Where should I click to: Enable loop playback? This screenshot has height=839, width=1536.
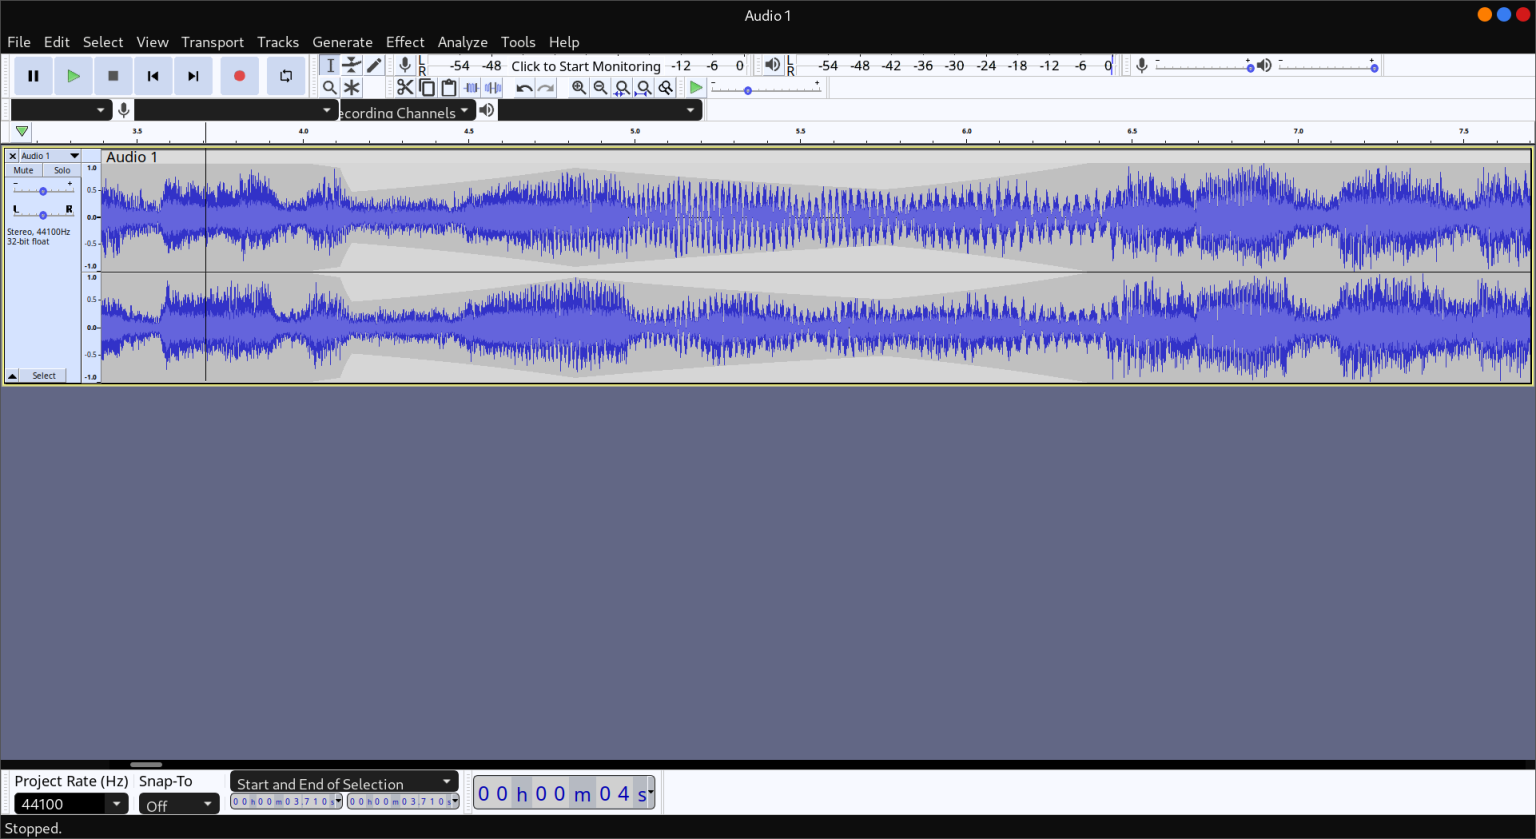(x=286, y=76)
